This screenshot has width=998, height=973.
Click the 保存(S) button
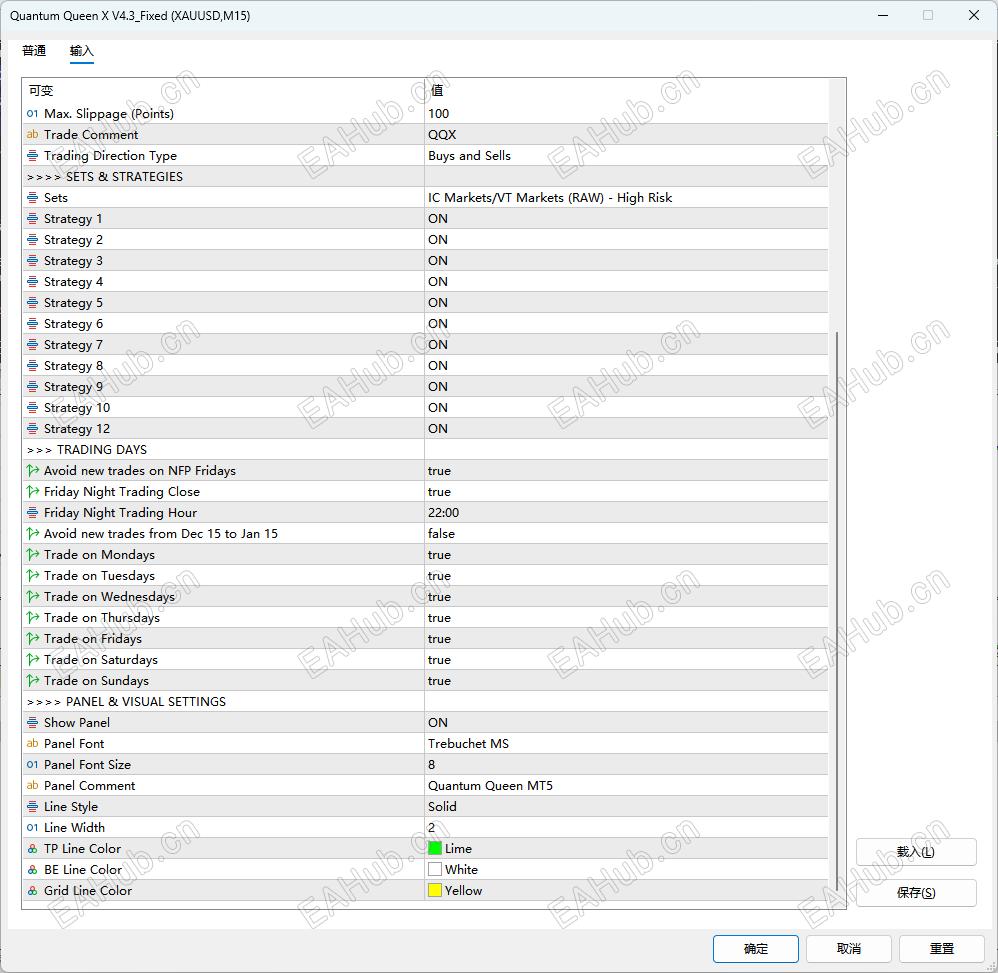(916, 893)
